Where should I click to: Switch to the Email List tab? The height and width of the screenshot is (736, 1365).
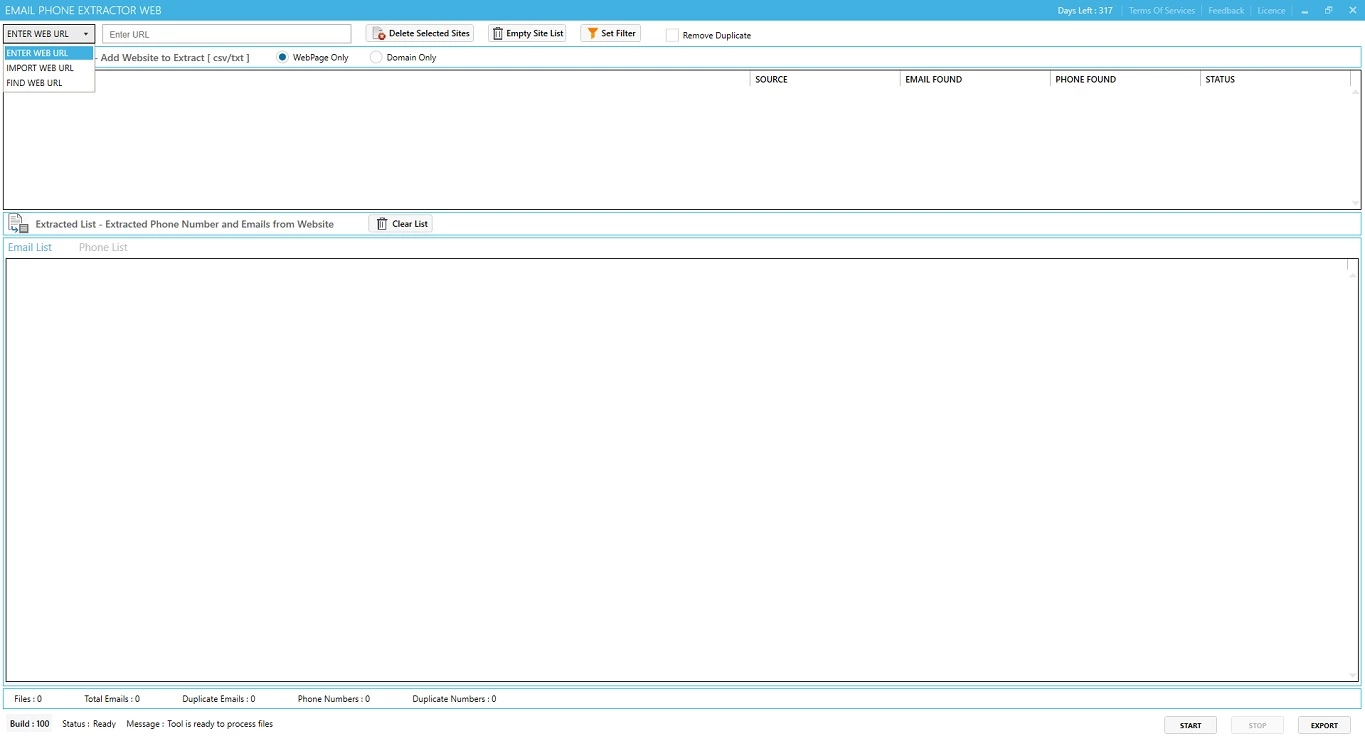[x=30, y=247]
